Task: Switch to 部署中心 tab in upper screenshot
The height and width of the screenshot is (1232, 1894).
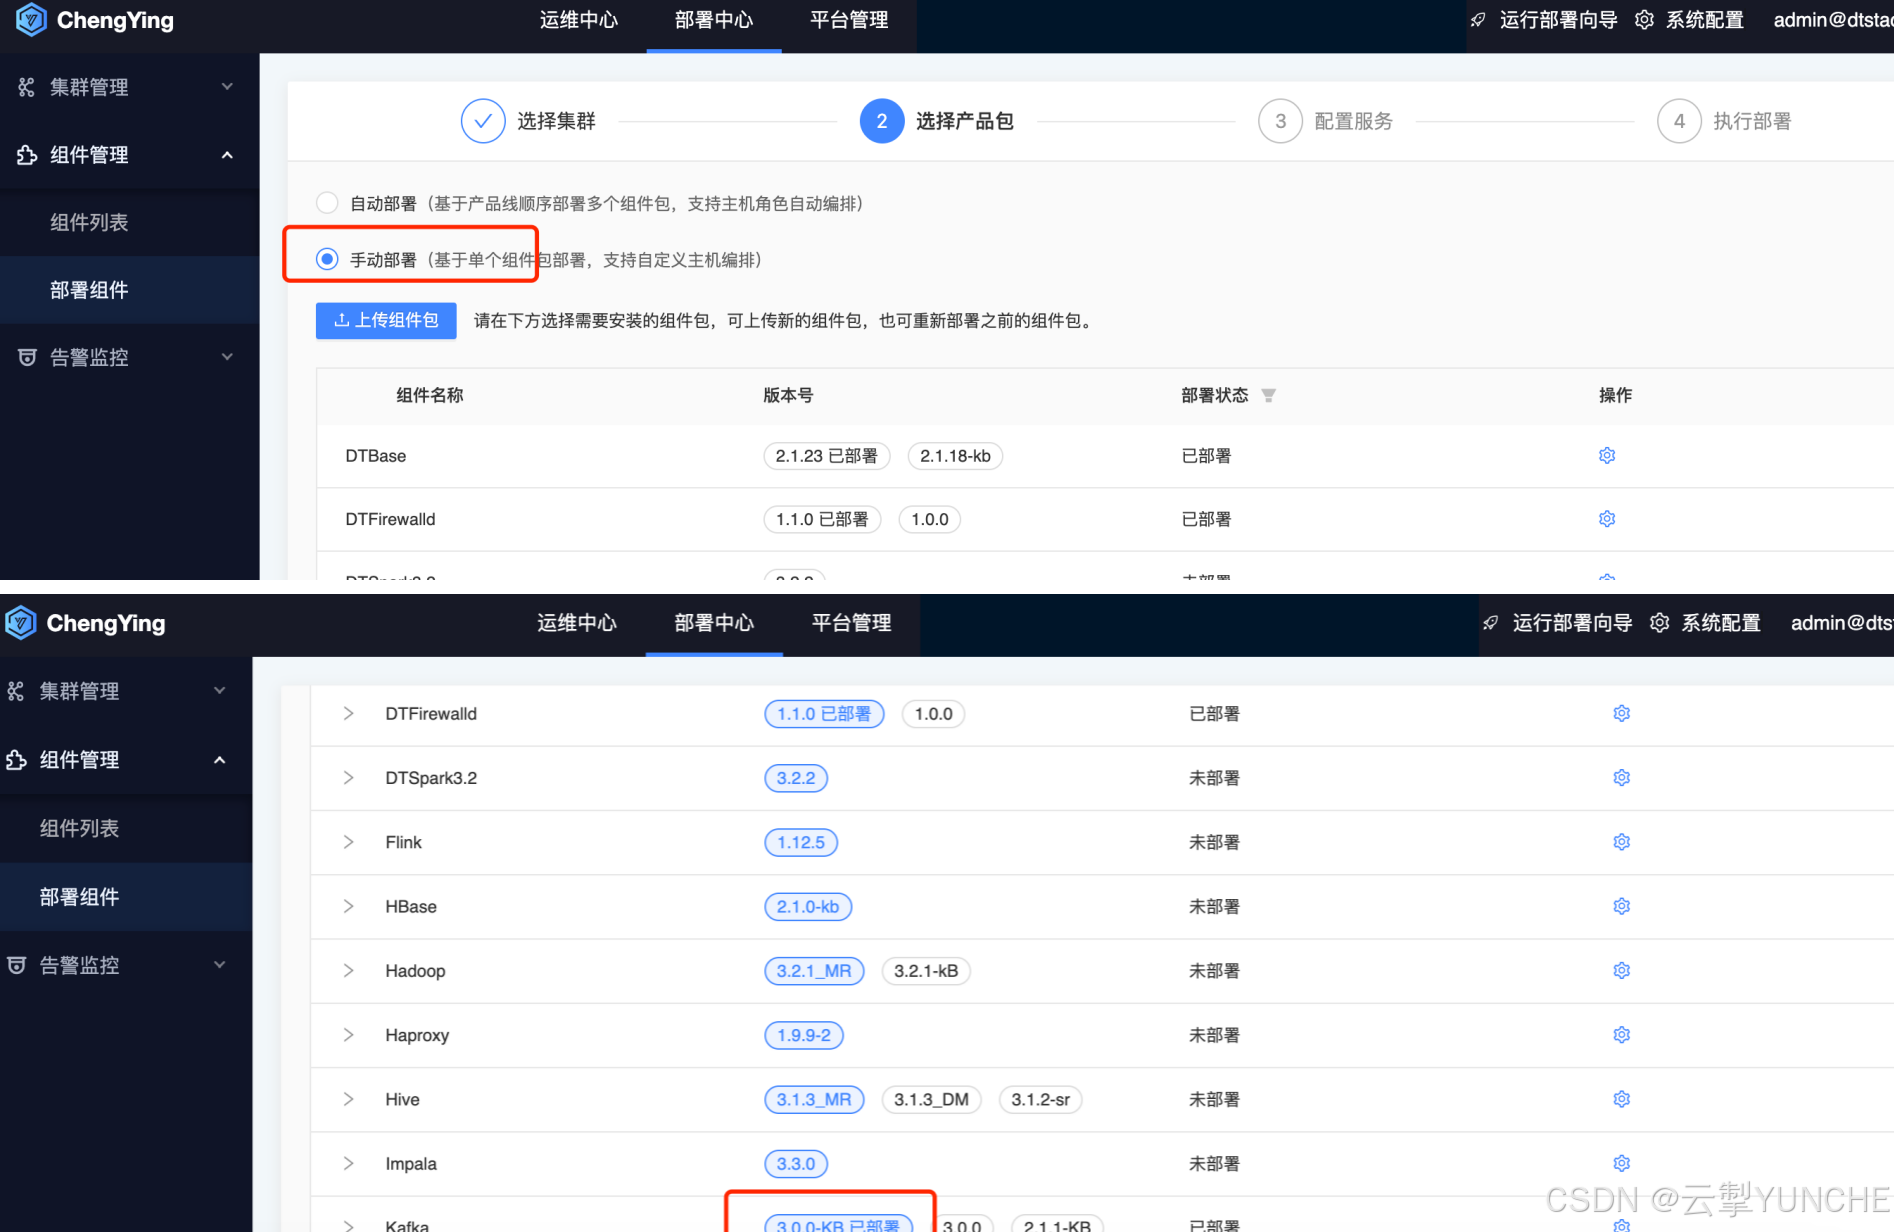Action: click(x=714, y=20)
